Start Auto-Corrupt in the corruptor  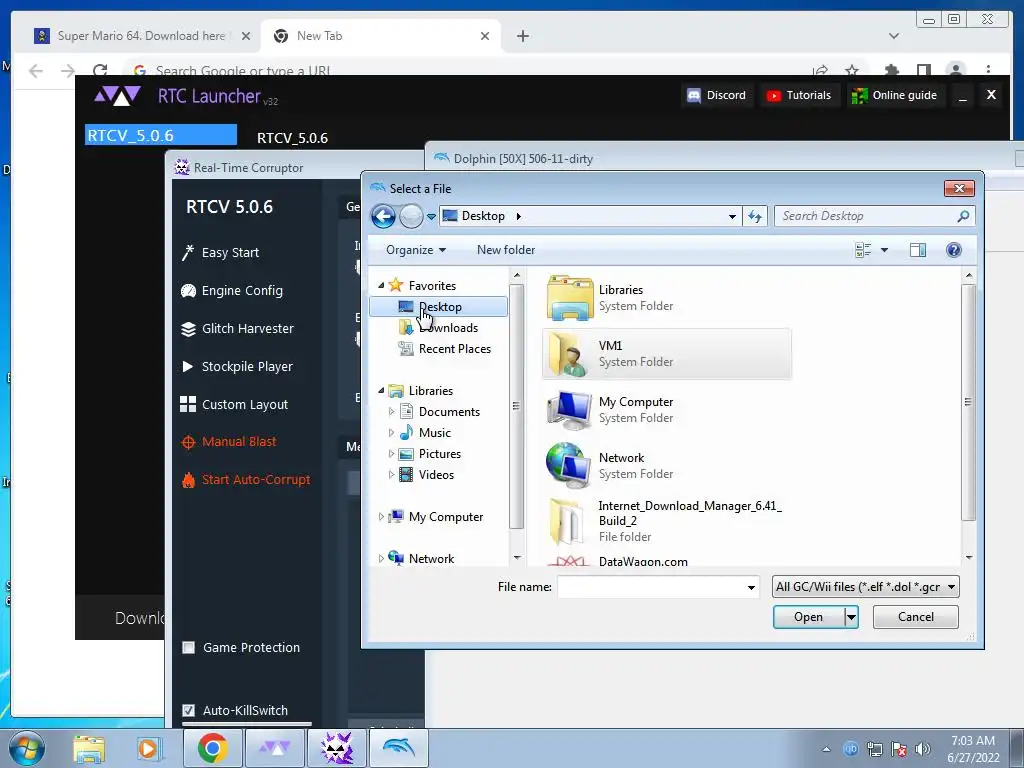point(246,480)
